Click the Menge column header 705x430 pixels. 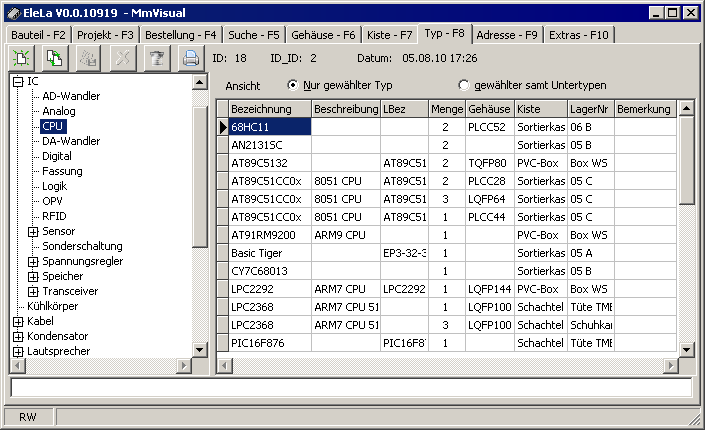tap(445, 108)
